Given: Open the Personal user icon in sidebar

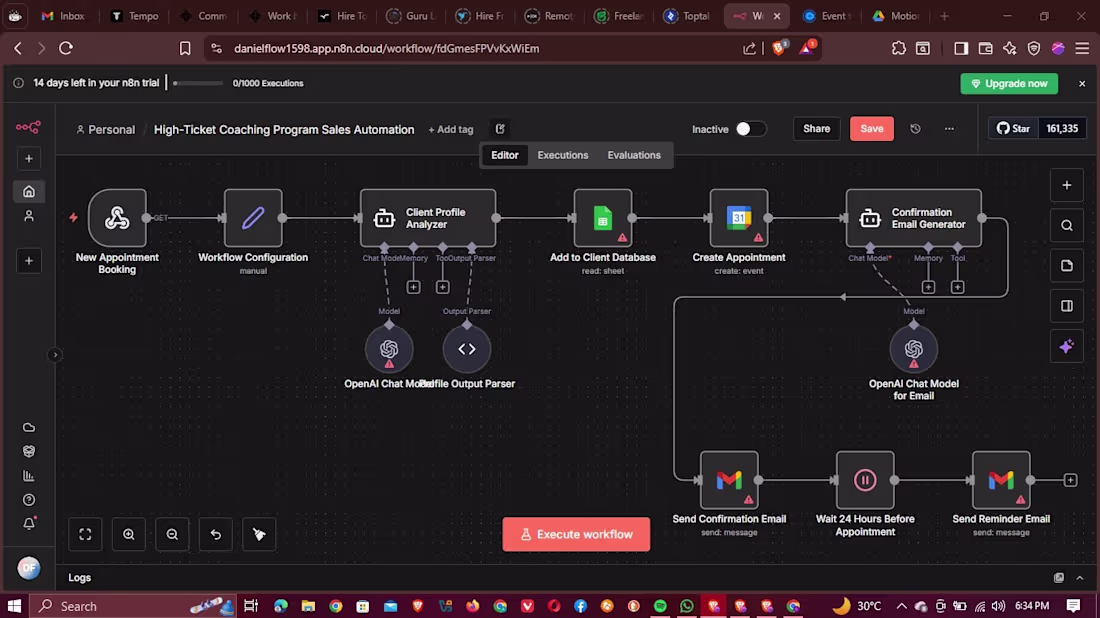Looking at the screenshot, I should pos(29,216).
